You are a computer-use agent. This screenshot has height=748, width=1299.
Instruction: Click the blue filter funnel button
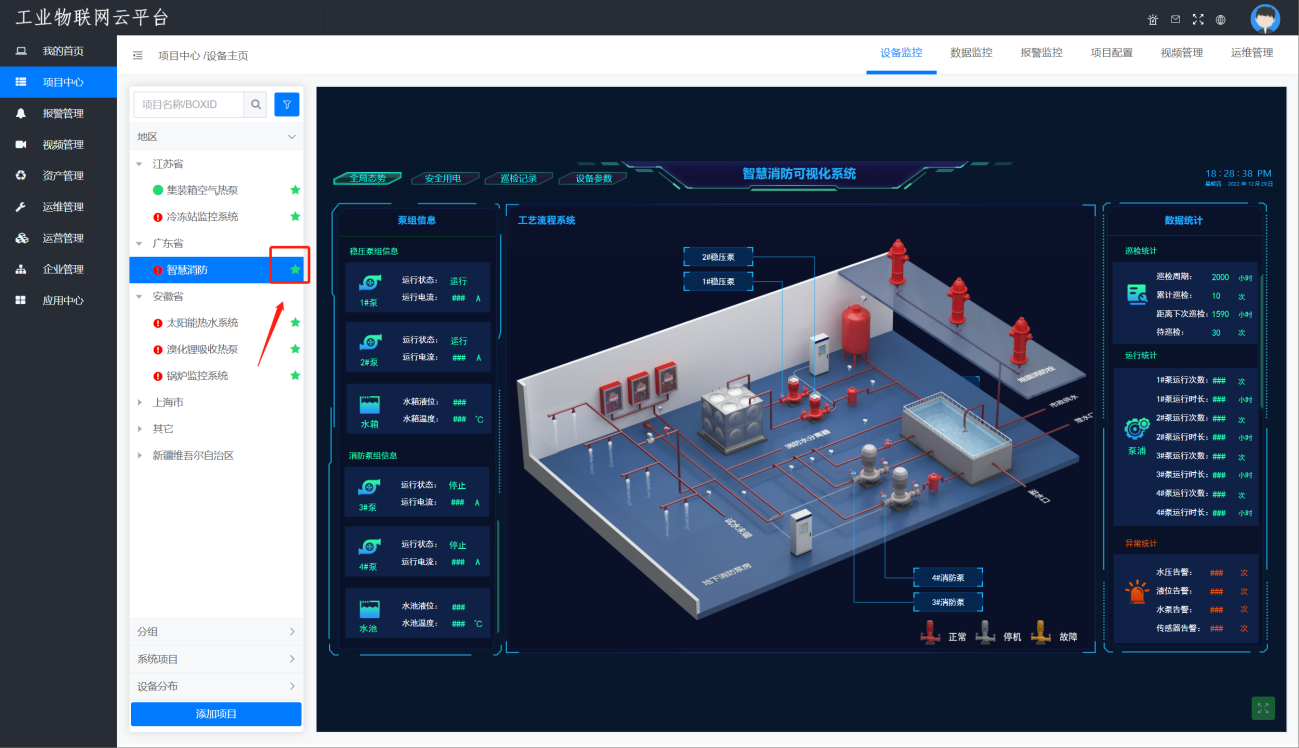pyautogui.click(x=287, y=104)
